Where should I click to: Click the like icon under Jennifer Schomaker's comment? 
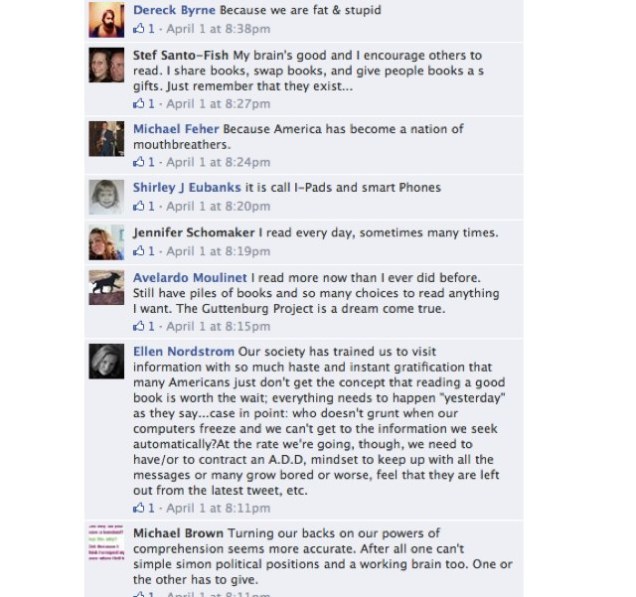[x=139, y=251]
